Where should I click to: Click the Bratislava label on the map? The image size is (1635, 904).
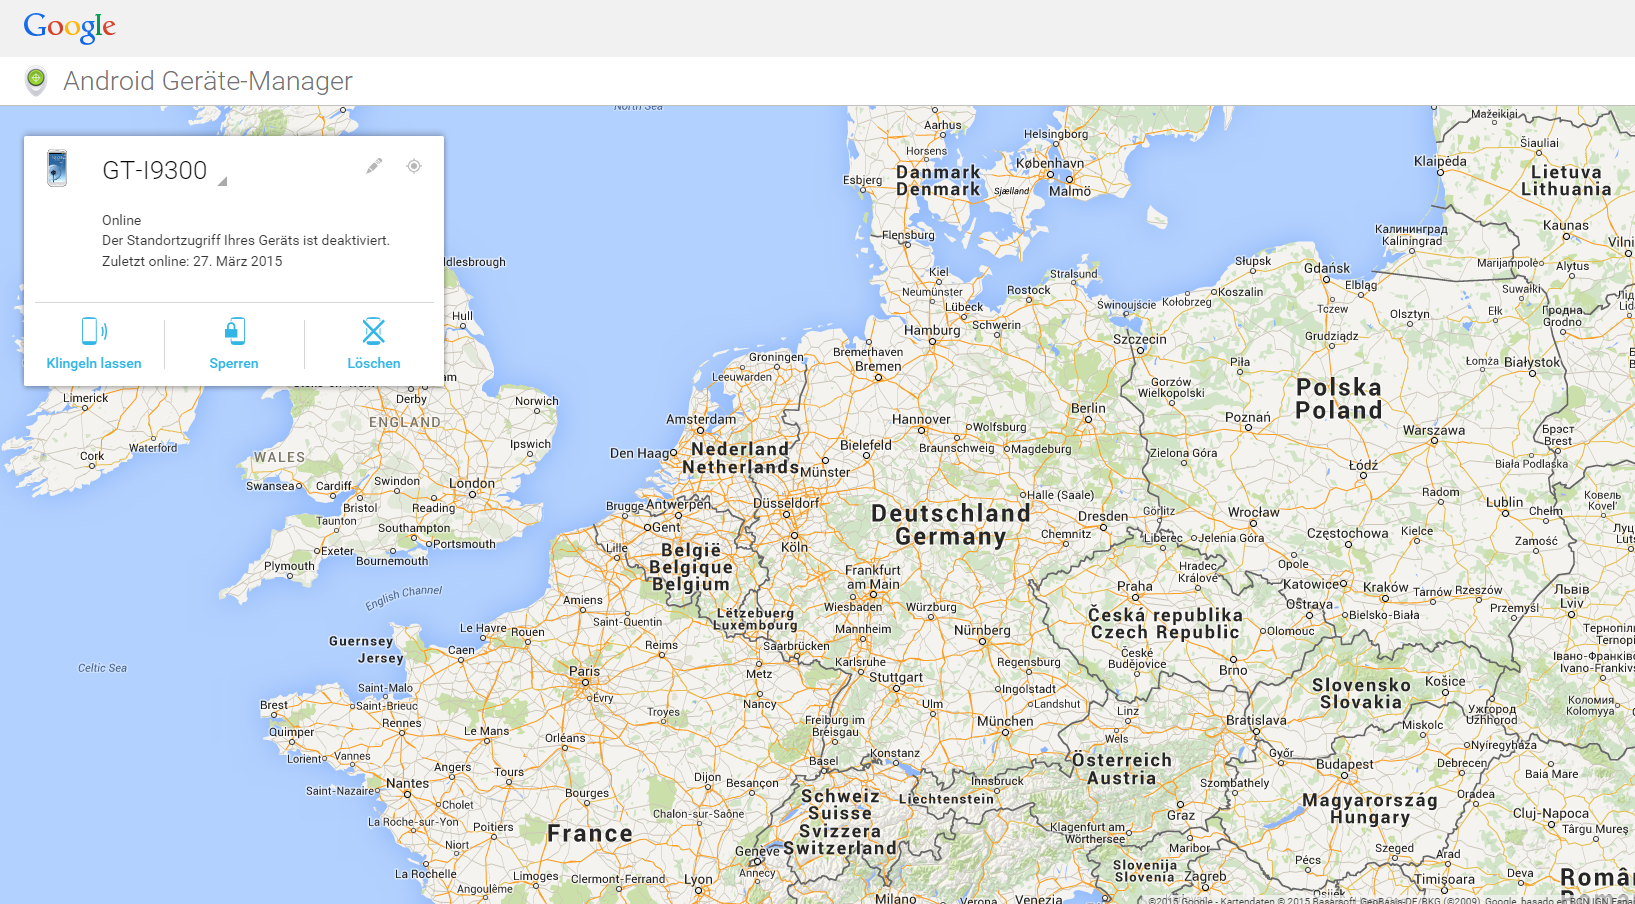1256,720
